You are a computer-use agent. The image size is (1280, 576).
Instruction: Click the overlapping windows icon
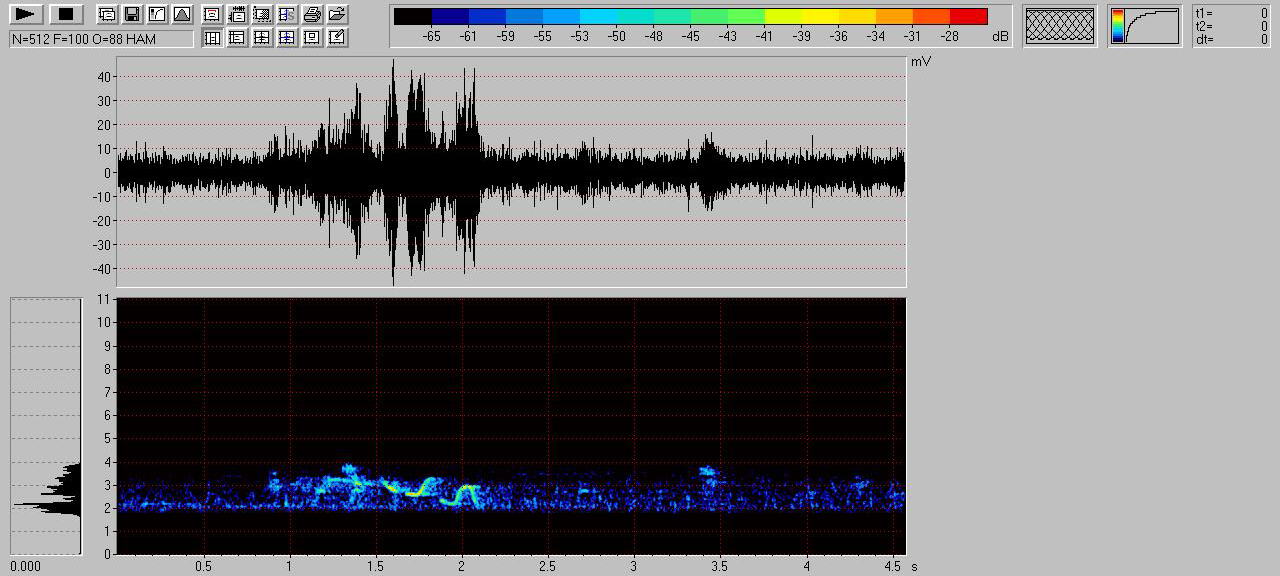[x=106, y=14]
